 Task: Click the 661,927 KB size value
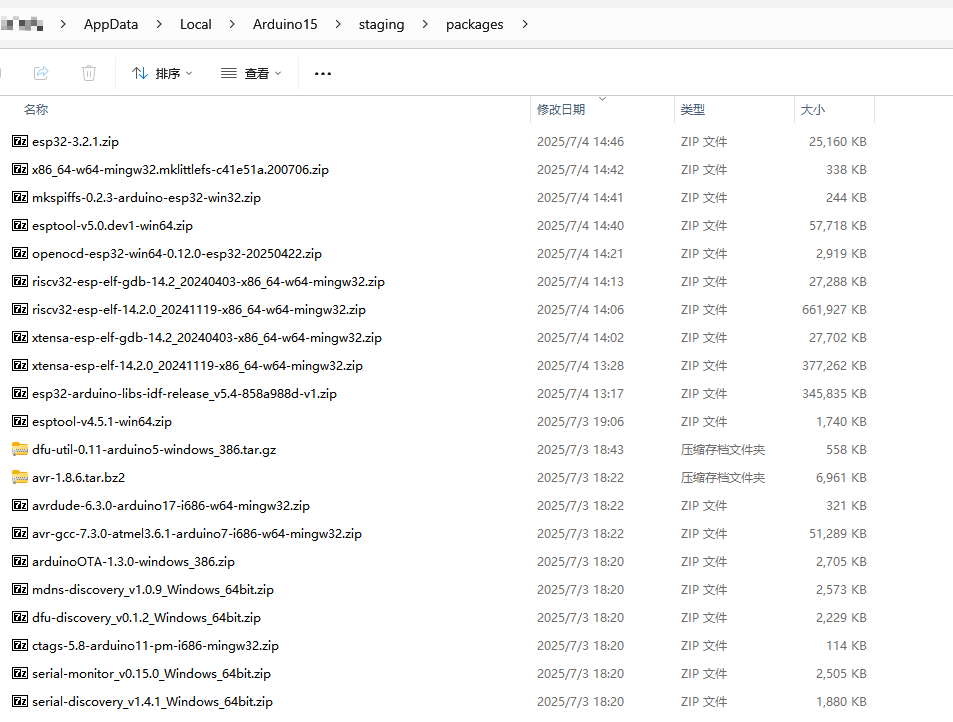click(x=834, y=309)
